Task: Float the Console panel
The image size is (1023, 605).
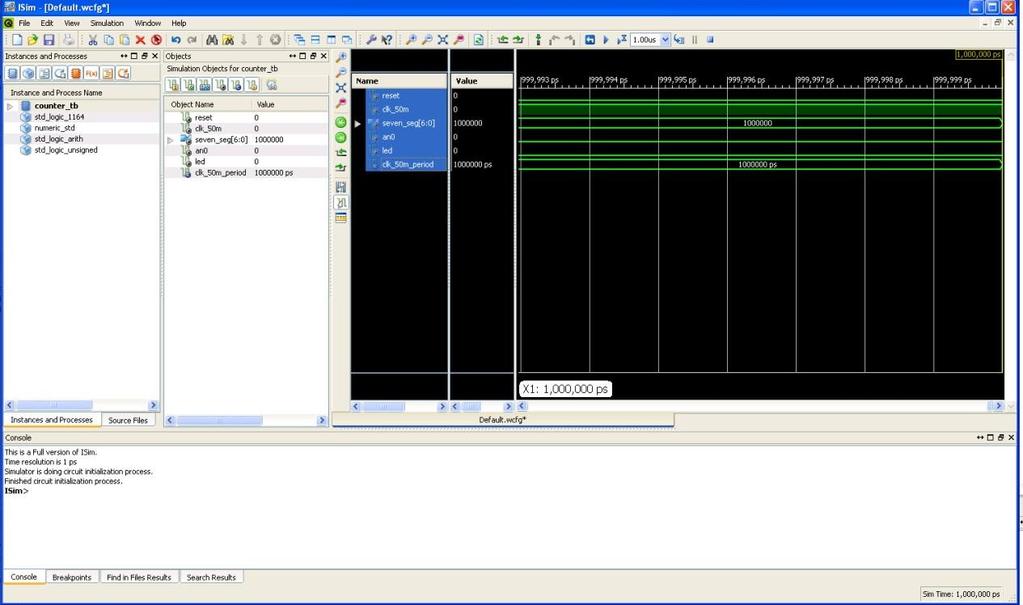Action: [1000, 437]
